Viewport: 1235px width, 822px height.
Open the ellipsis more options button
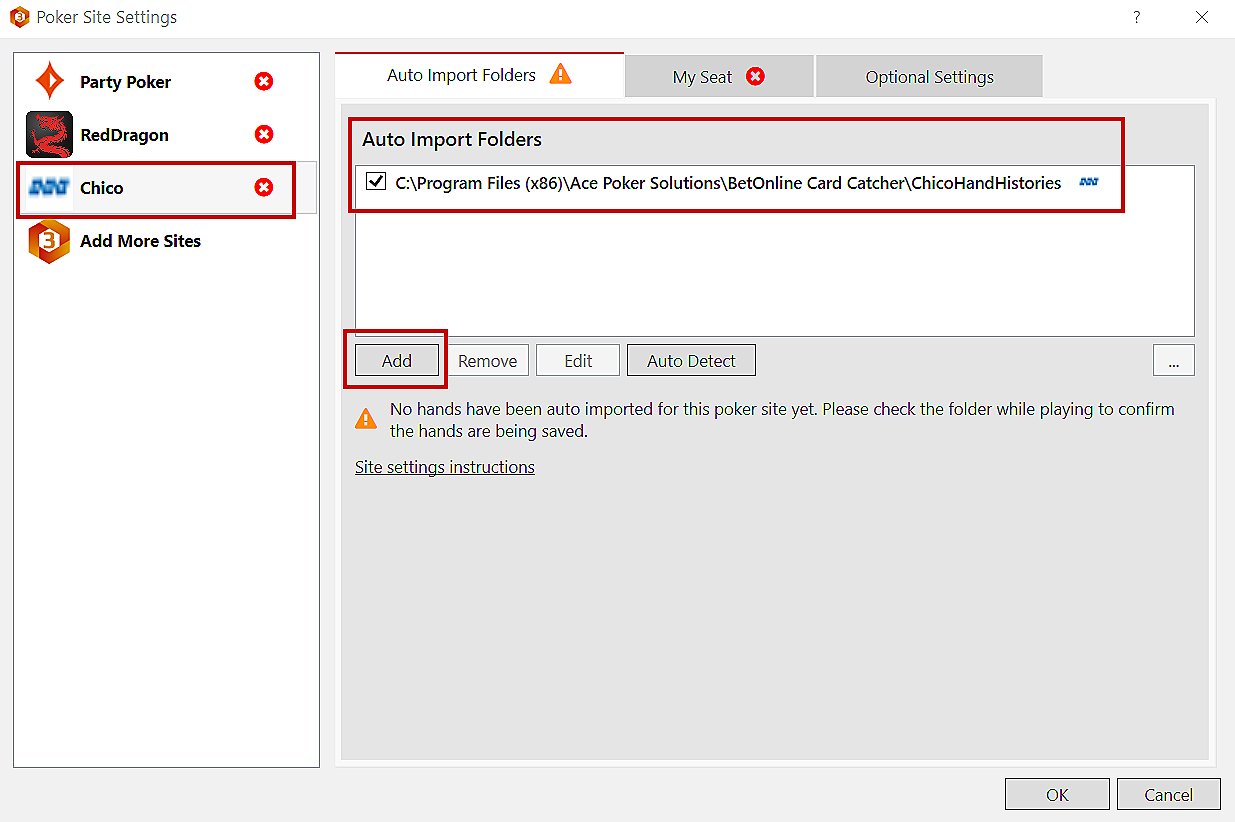1174,361
